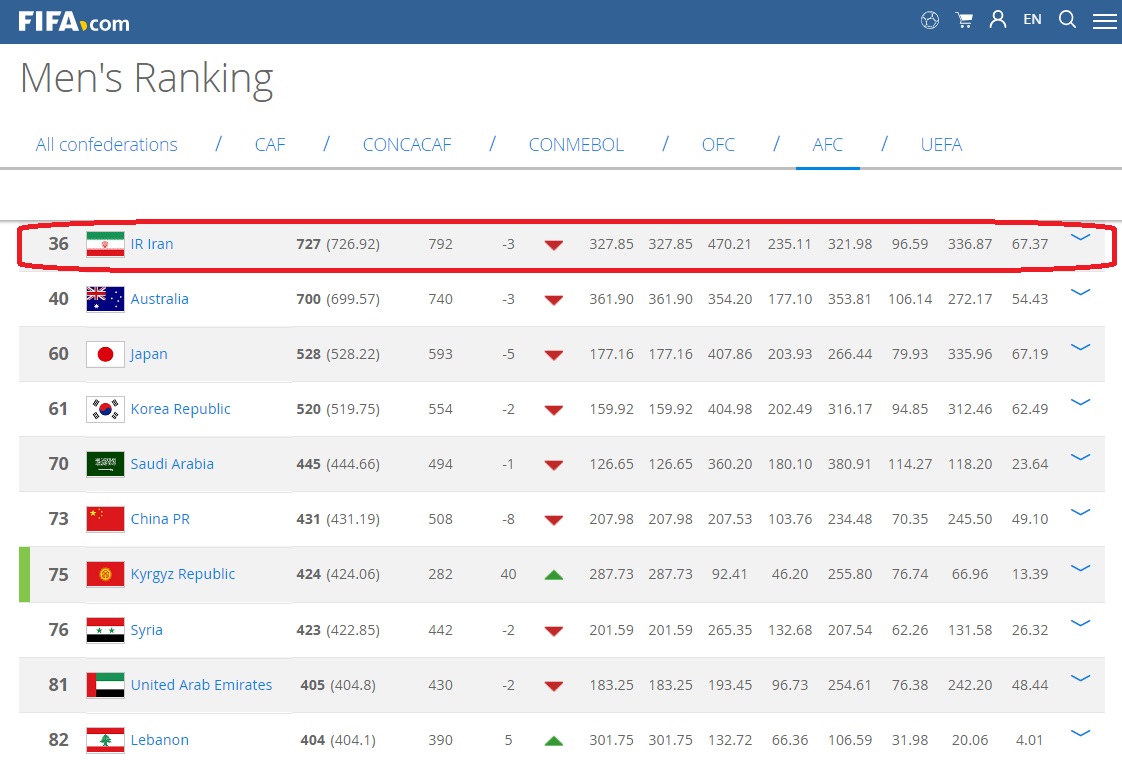The width and height of the screenshot is (1122, 768).
Task: Open the shopping cart icon
Action: coord(964,20)
